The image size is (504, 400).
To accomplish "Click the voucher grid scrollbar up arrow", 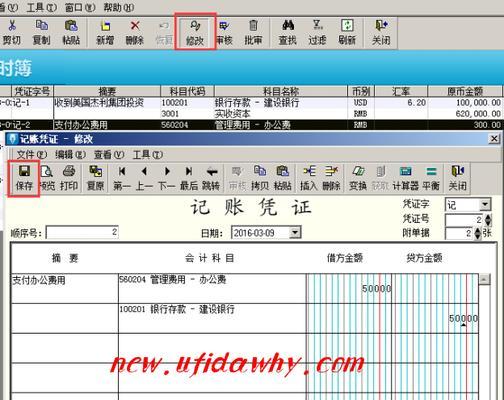I will 484,279.
